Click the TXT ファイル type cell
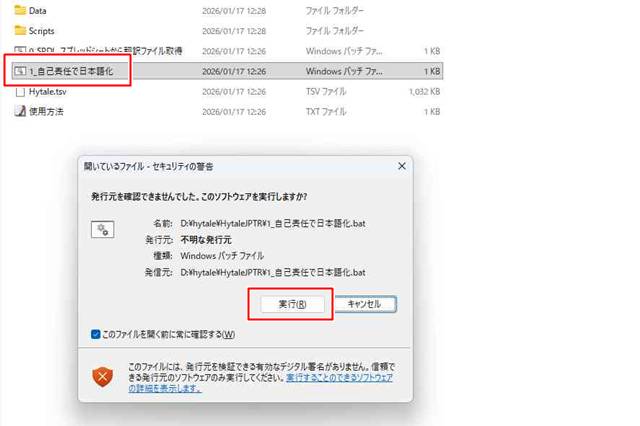640x426 pixels. (x=326, y=111)
